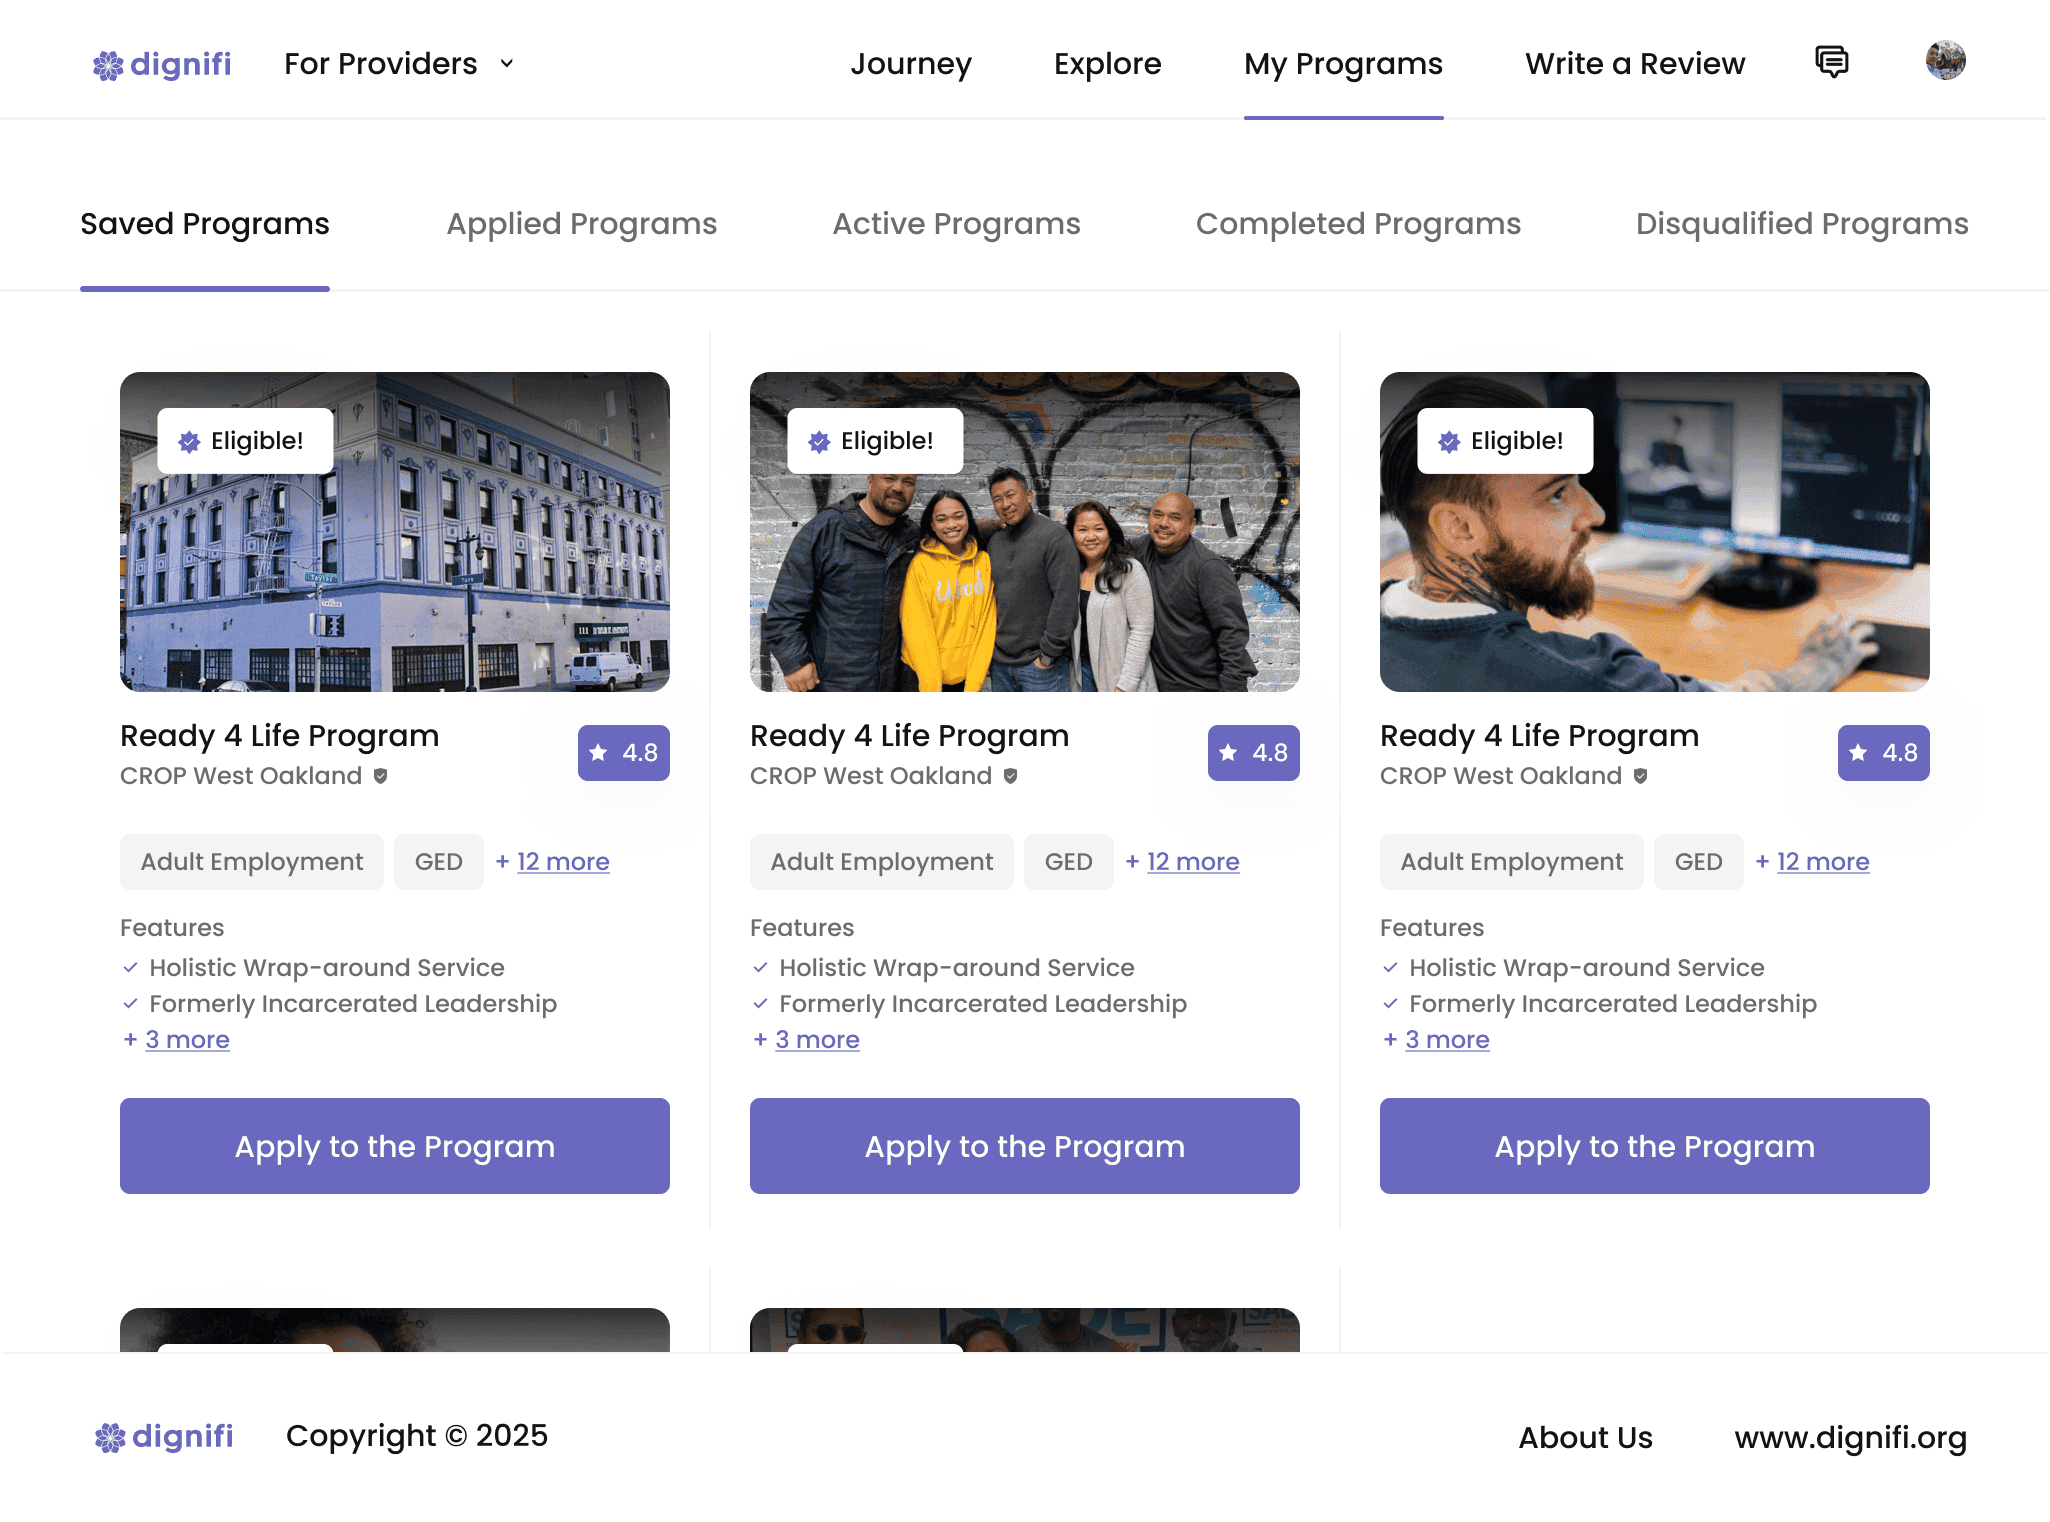The width and height of the screenshot is (2050, 1522).
Task: Show the Disqualified Programs tab
Action: tap(1802, 224)
